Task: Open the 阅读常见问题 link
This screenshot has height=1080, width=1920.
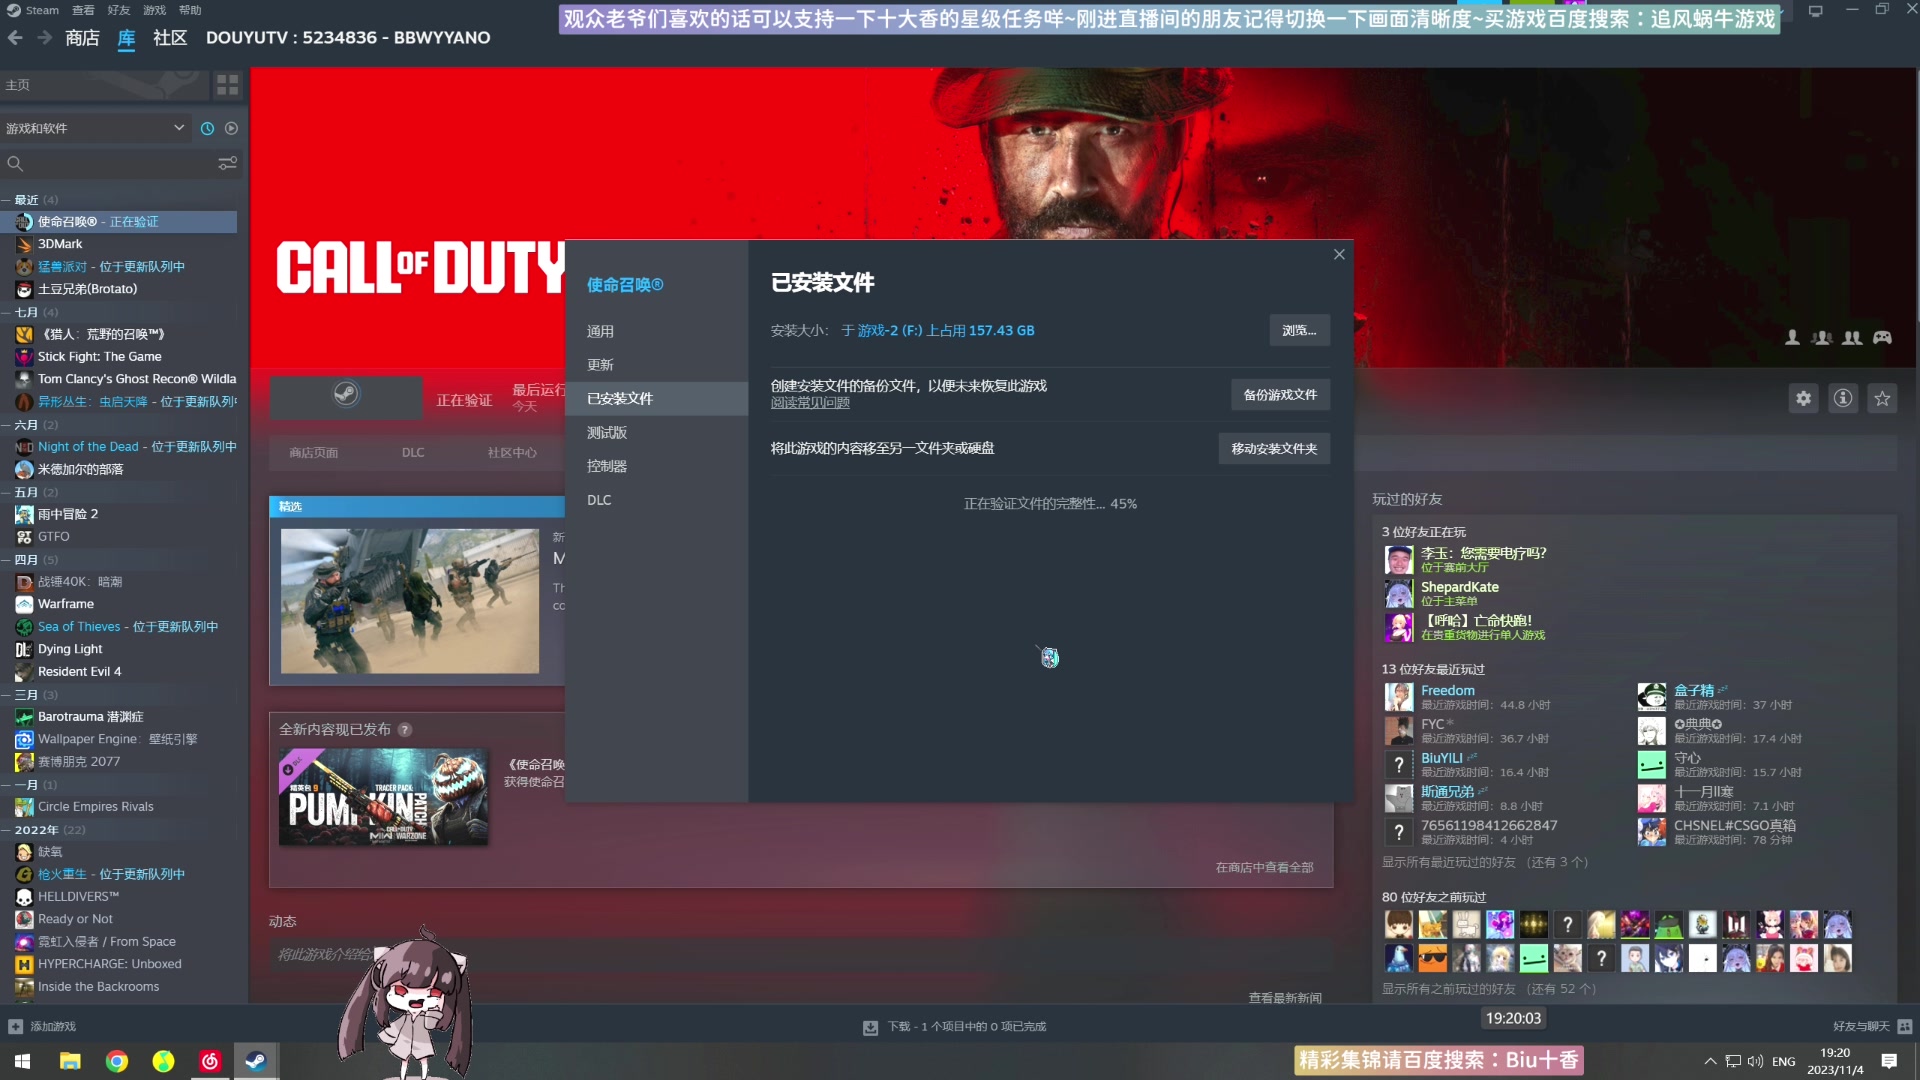Action: 810,403
